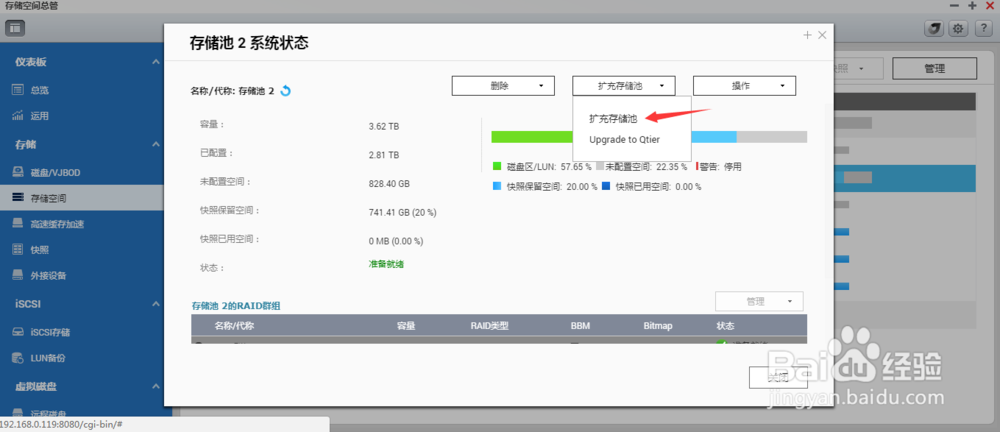This screenshot has height=432, width=1000.
Task: Collapse the Storage (存储) section
Action: click(x=156, y=145)
